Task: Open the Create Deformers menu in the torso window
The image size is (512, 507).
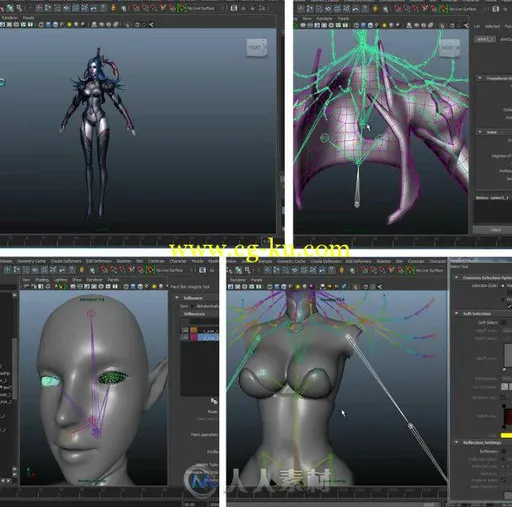Action: (x=325, y=261)
